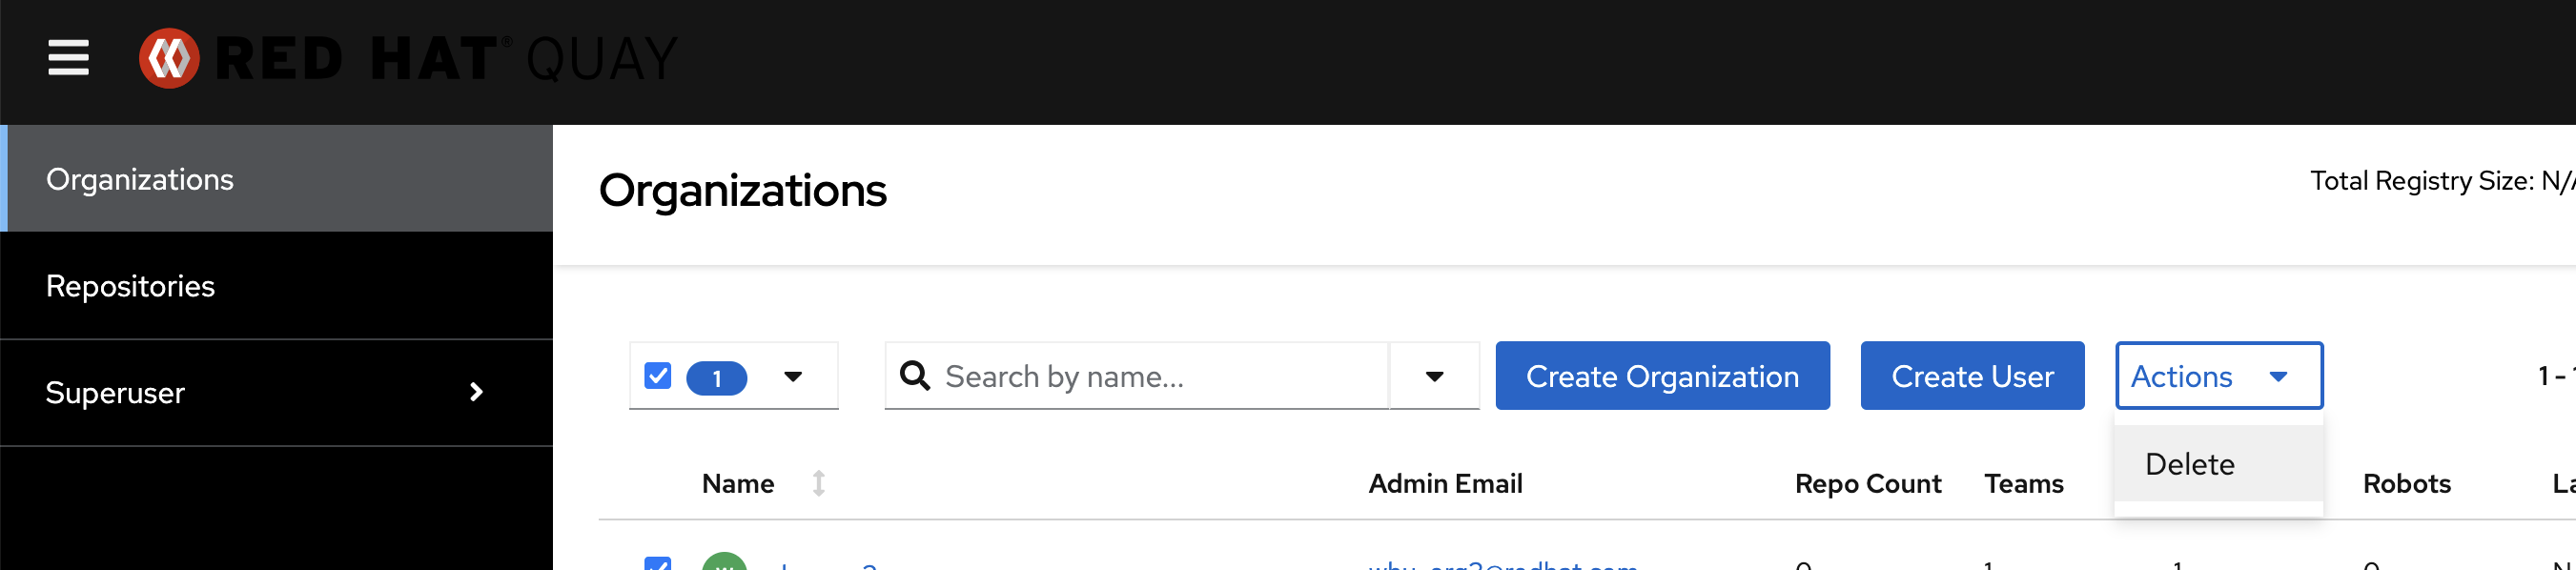The height and width of the screenshot is (570, 2576).
Task: Click the Robots column header
Action: pos(2406,484)
